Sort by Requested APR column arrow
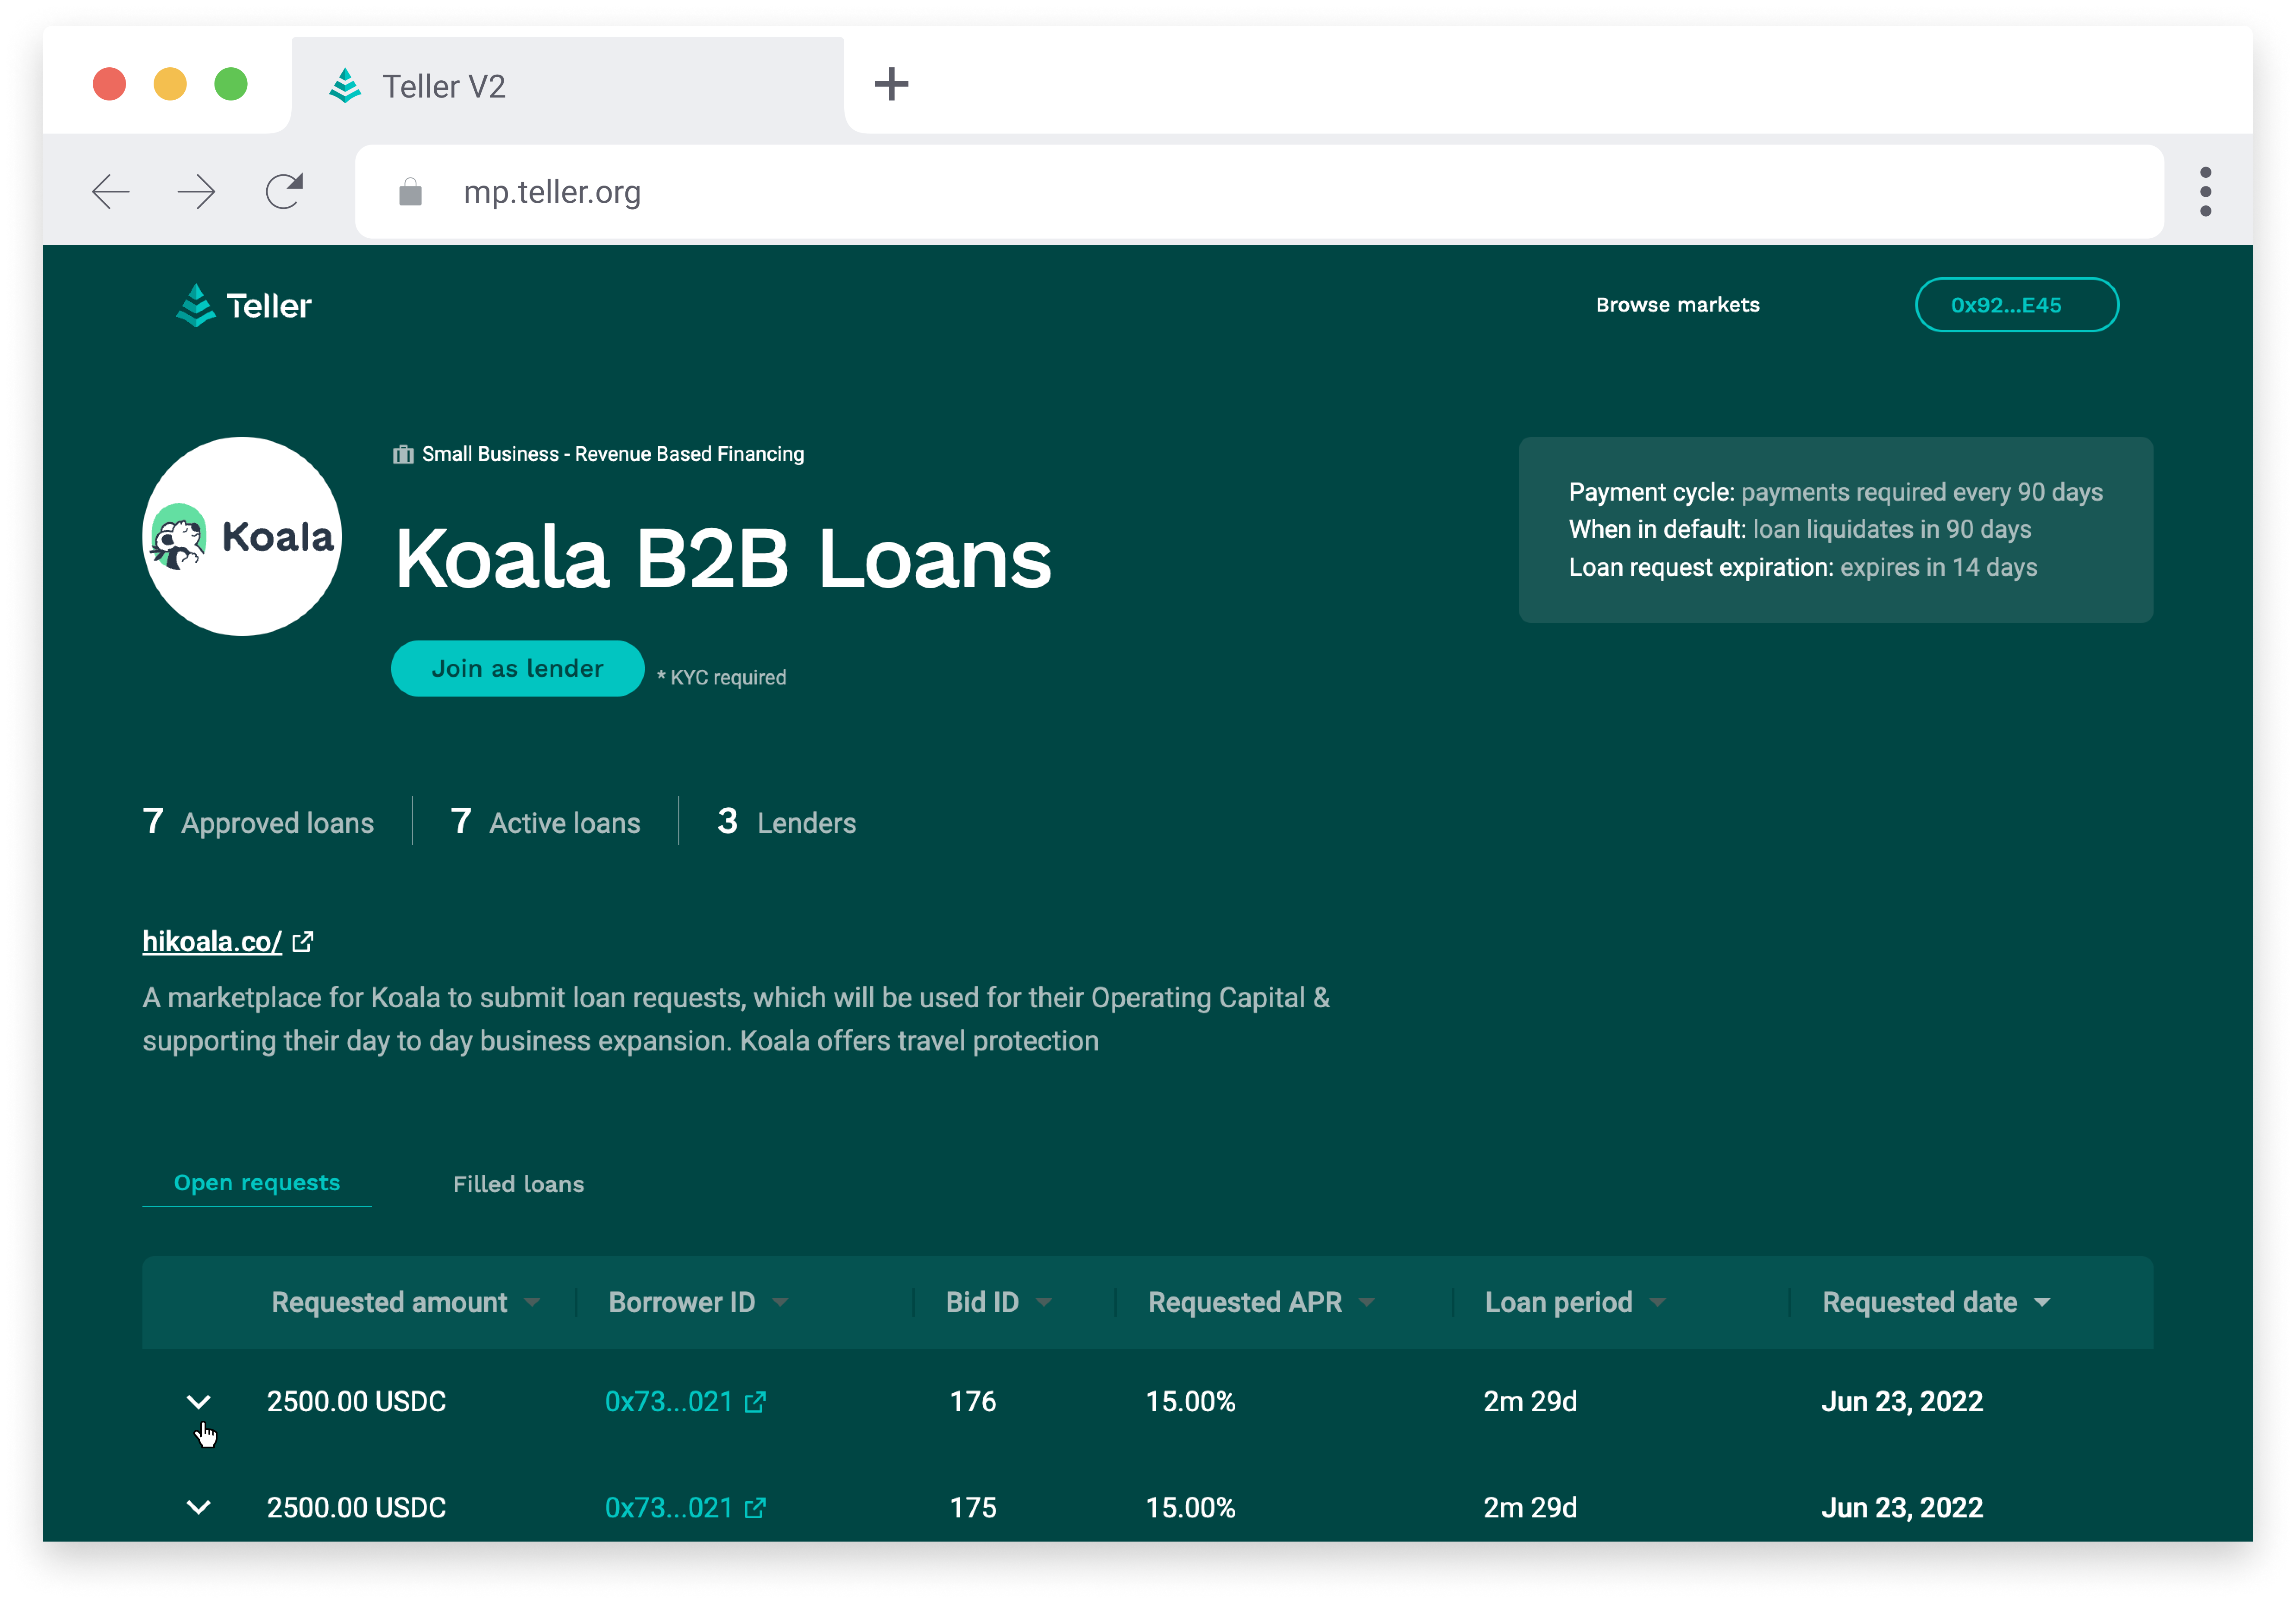This screenshot has height=1602, width=2296. pos(1367,1302)
